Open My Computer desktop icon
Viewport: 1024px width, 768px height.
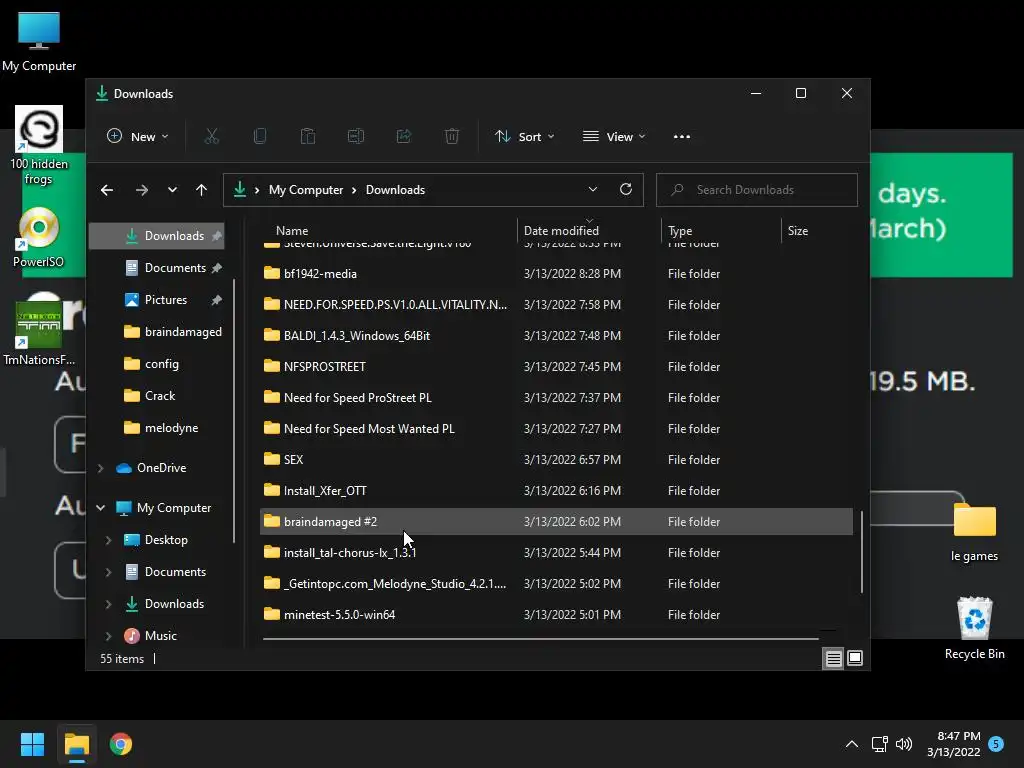click(x=39, y=42)
